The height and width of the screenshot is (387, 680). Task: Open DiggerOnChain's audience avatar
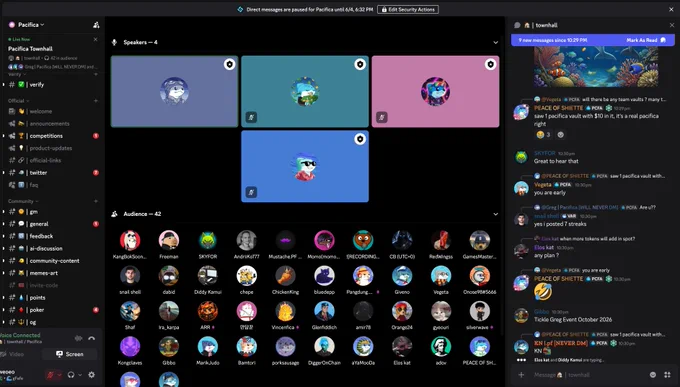tap(324, 346)
